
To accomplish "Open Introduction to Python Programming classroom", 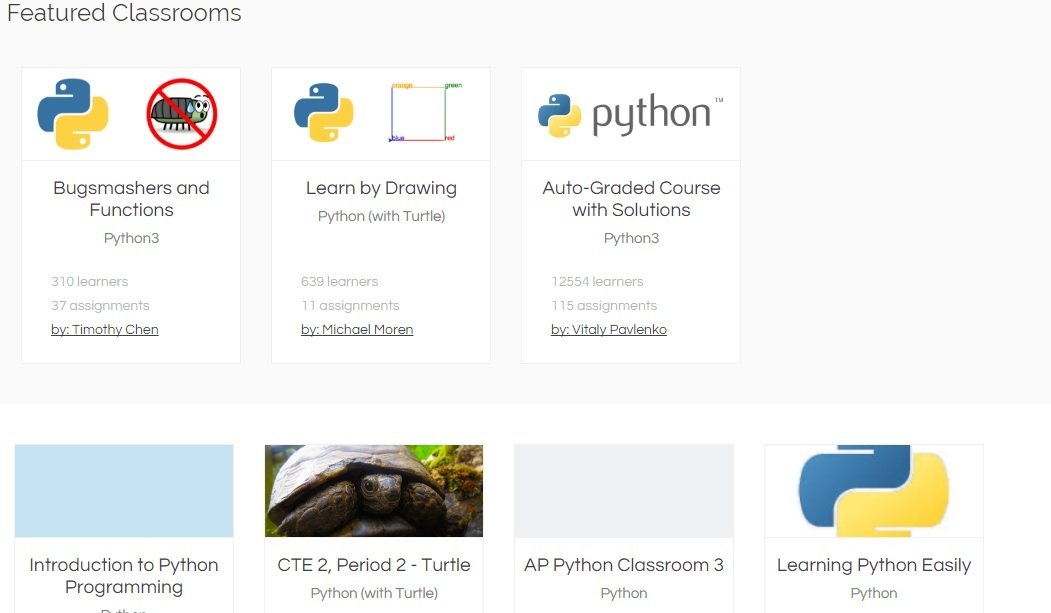I will pos(124,576).
